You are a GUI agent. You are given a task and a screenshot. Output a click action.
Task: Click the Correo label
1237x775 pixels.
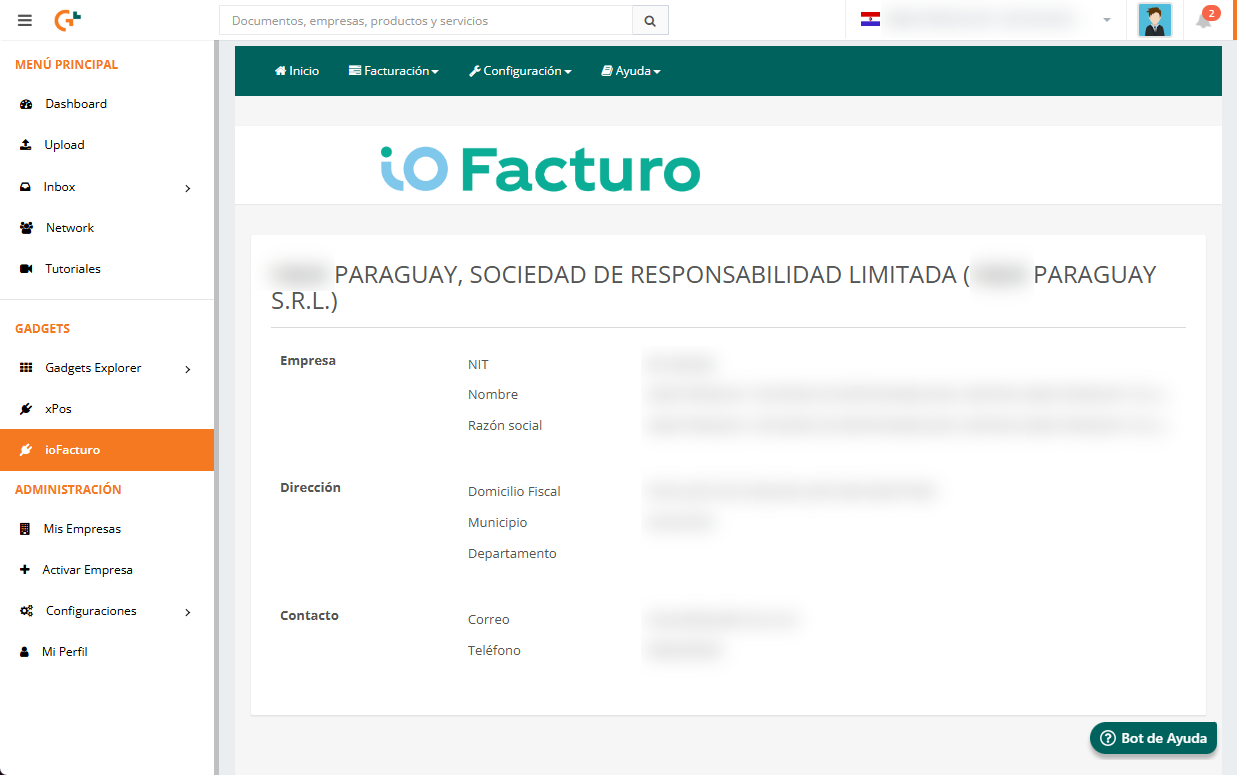489,619
